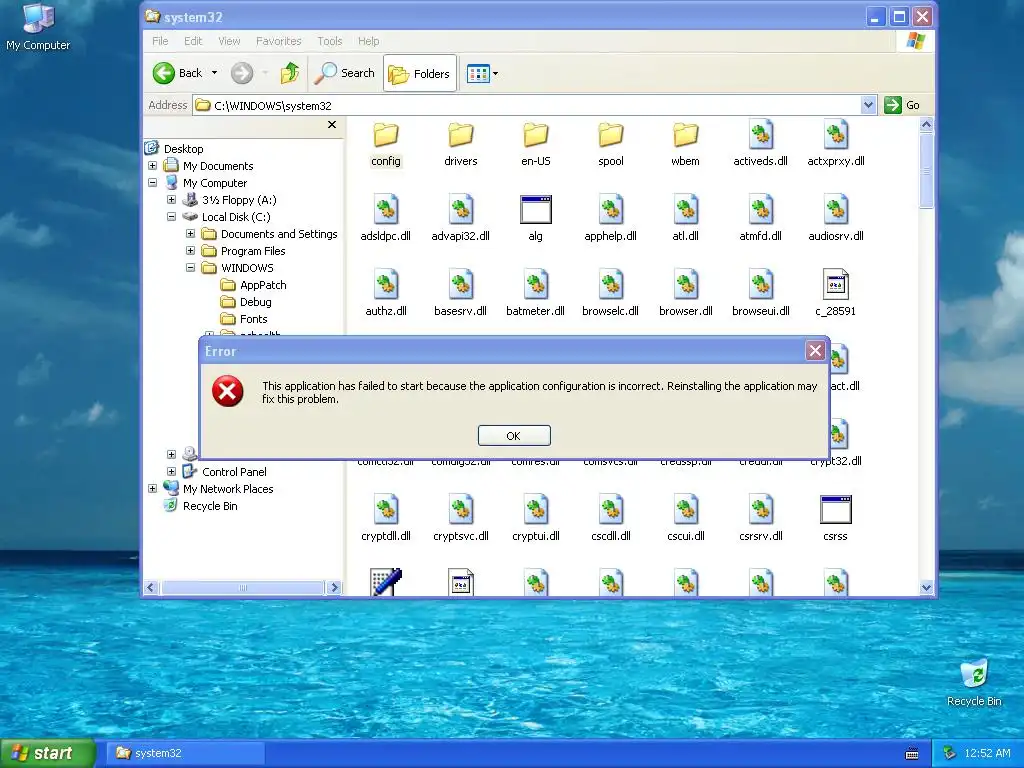Screen dimensions: 1024x768
Task: Collapse the WINDOWS tree node
Action: pos(191,268)
